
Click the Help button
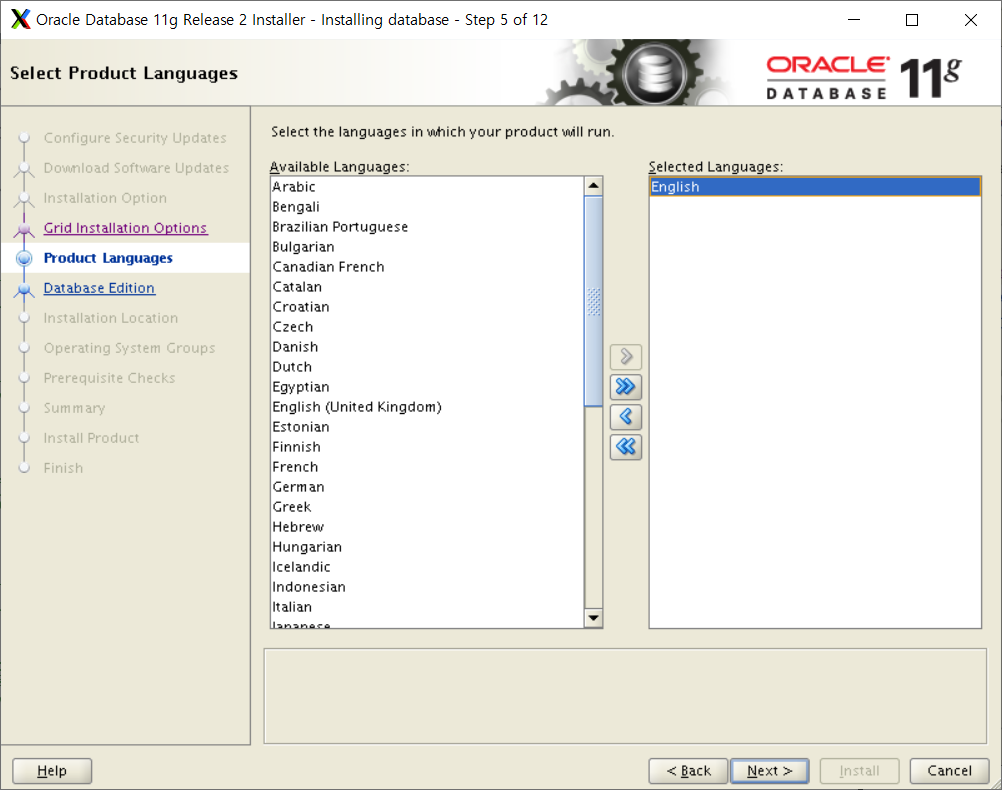pos(52,771)
